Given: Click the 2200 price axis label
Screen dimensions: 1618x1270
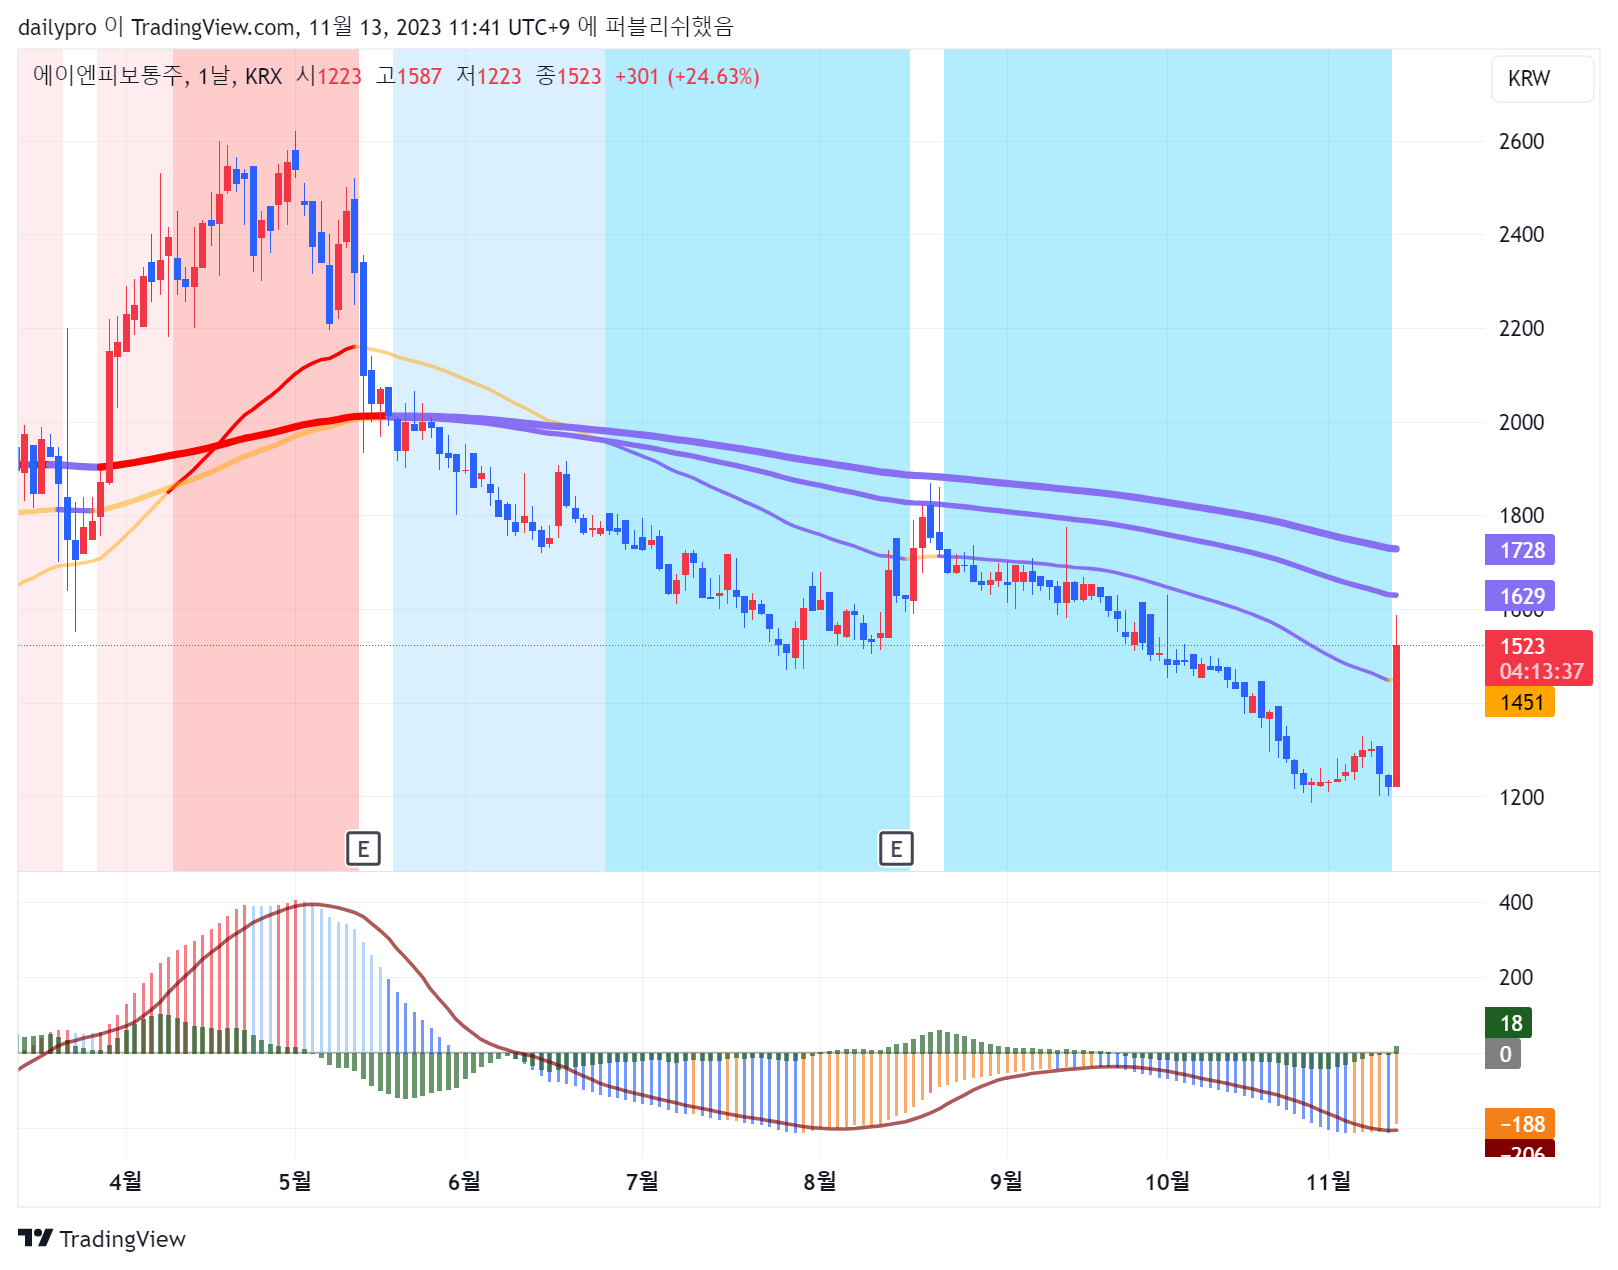Looking at the screenshot, I should [x=1521, y=329].
